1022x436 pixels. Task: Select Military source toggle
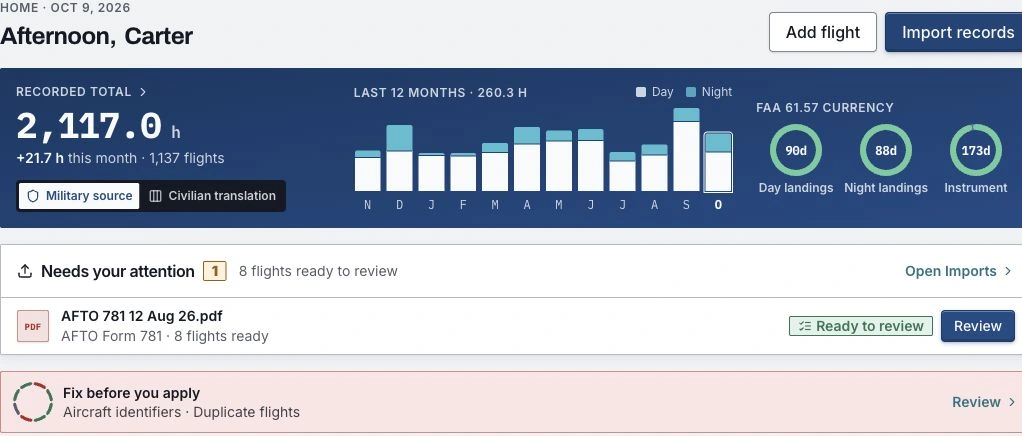tap(79, 196)
